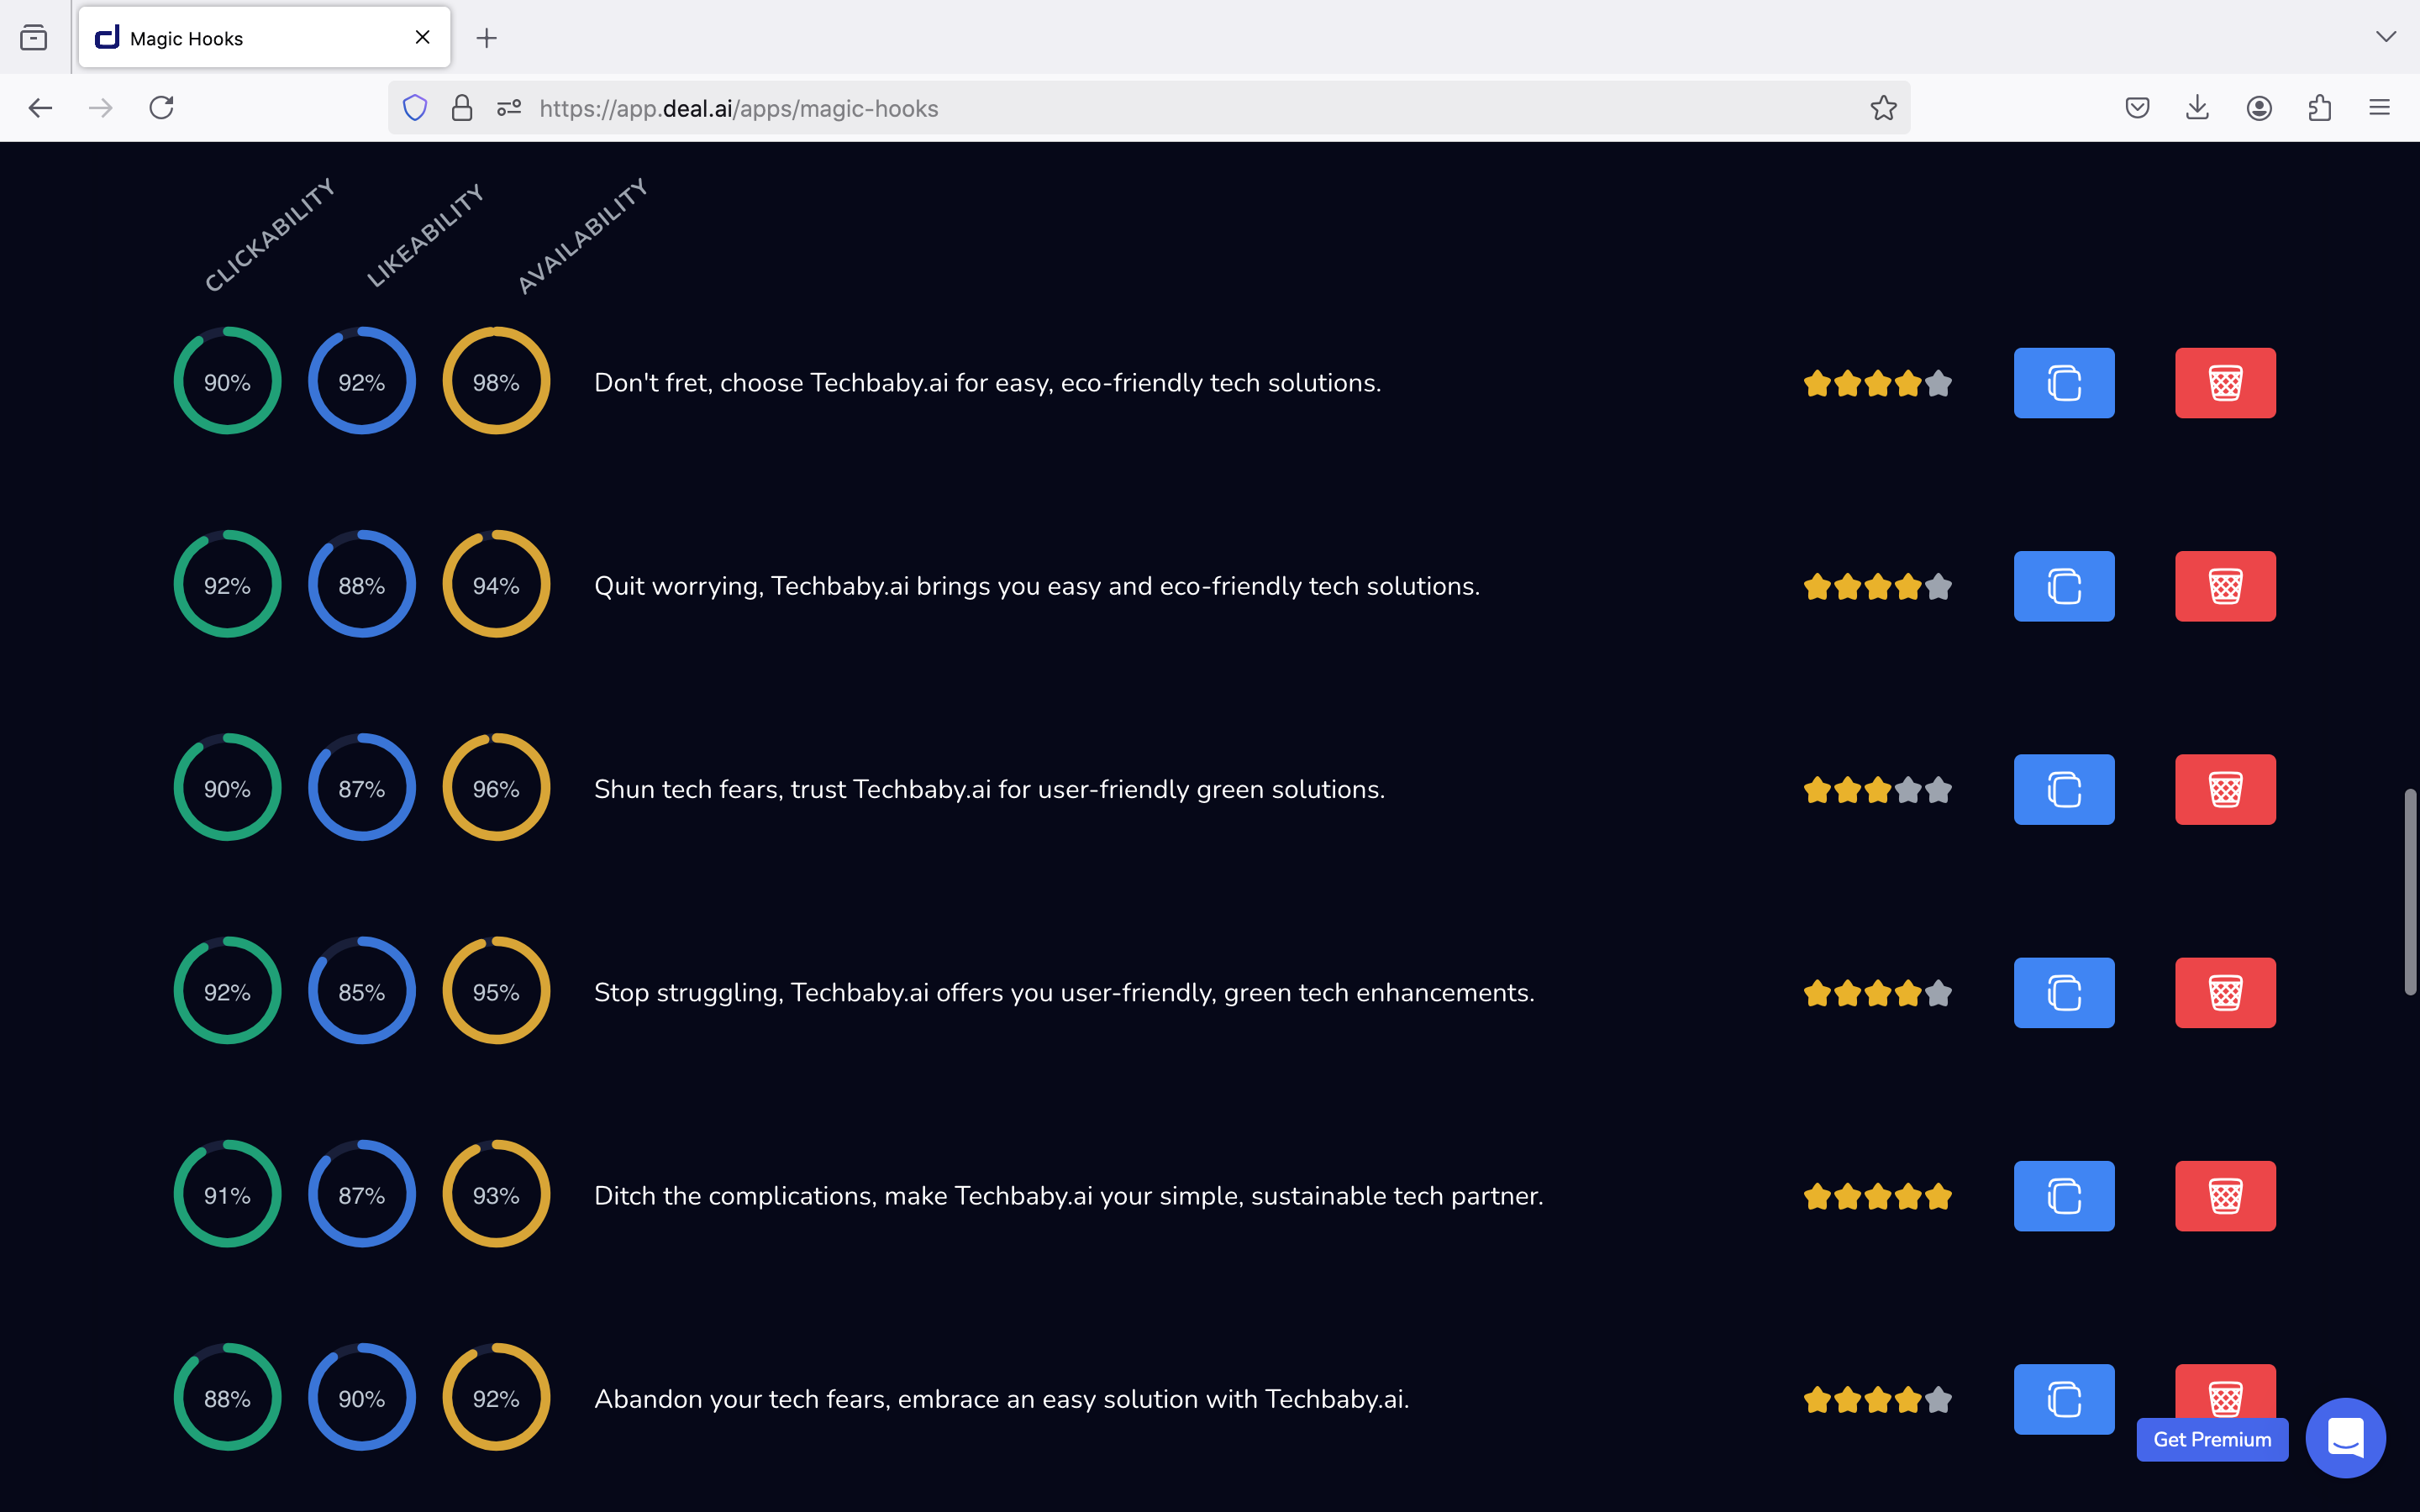The width and height of the screenshot is (2420, 1512).
Task: Delete the "Quit worrying" hook
Action: (2224, 586)
